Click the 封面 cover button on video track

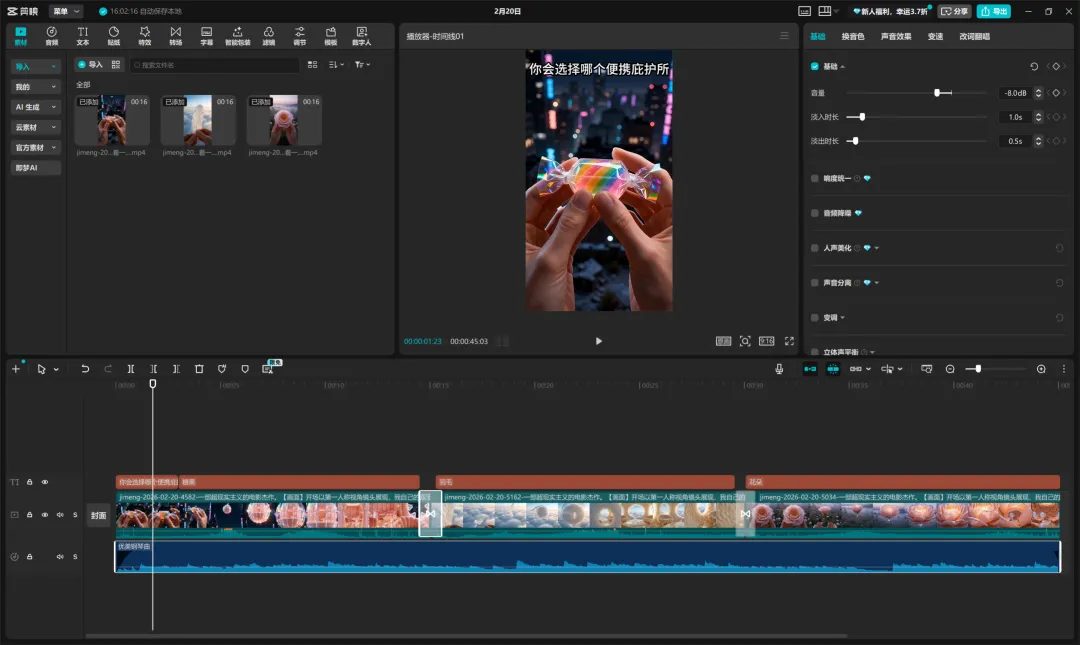point(98,516)
